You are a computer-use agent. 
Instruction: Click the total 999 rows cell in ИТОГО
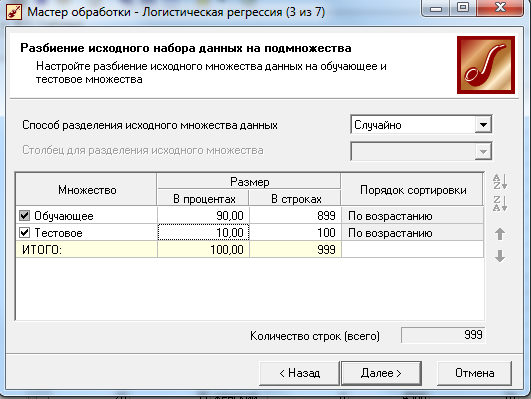tap(295, 250)
